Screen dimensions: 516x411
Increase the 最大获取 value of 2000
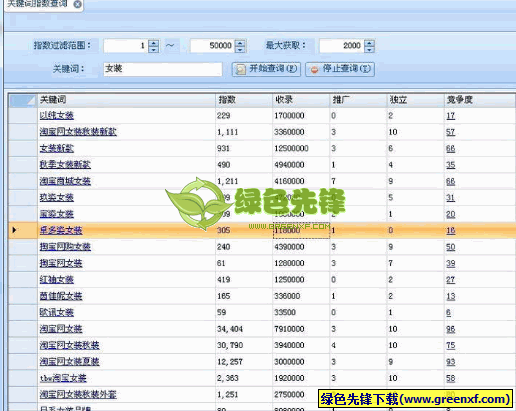pyautogui.click(x=369, y=43)
